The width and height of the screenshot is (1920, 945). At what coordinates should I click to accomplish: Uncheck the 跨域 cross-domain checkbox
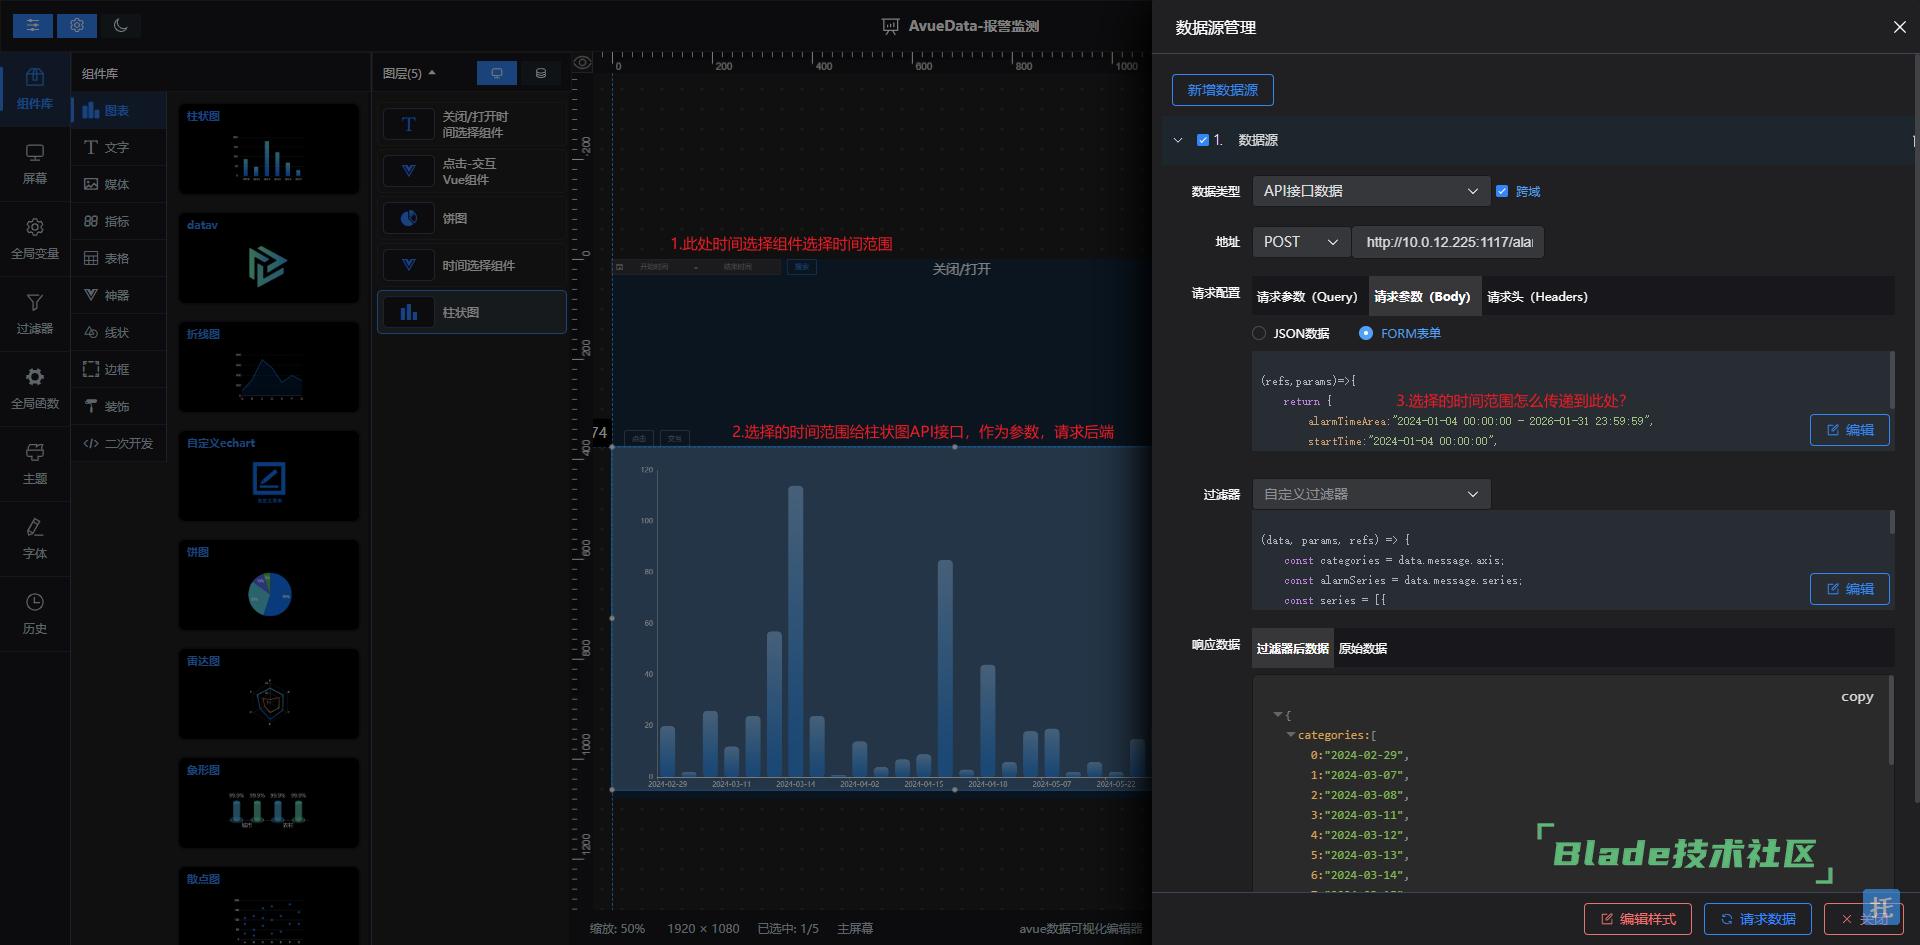[1502, 191]
